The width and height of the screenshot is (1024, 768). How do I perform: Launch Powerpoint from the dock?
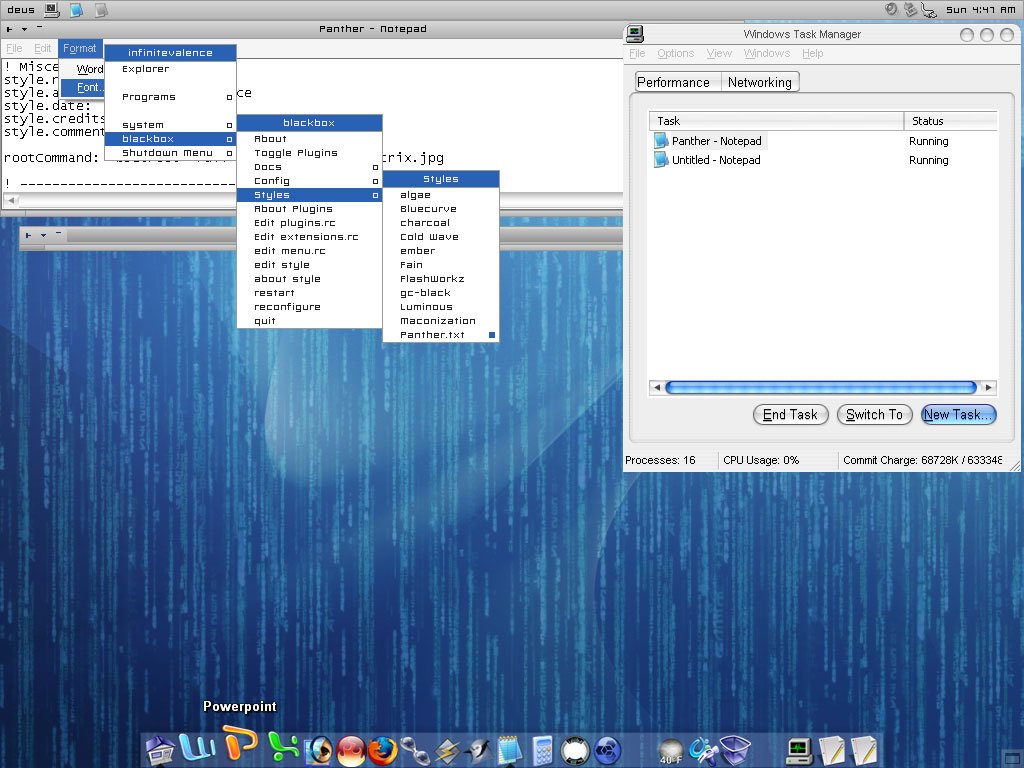click(x=239, y=744)
